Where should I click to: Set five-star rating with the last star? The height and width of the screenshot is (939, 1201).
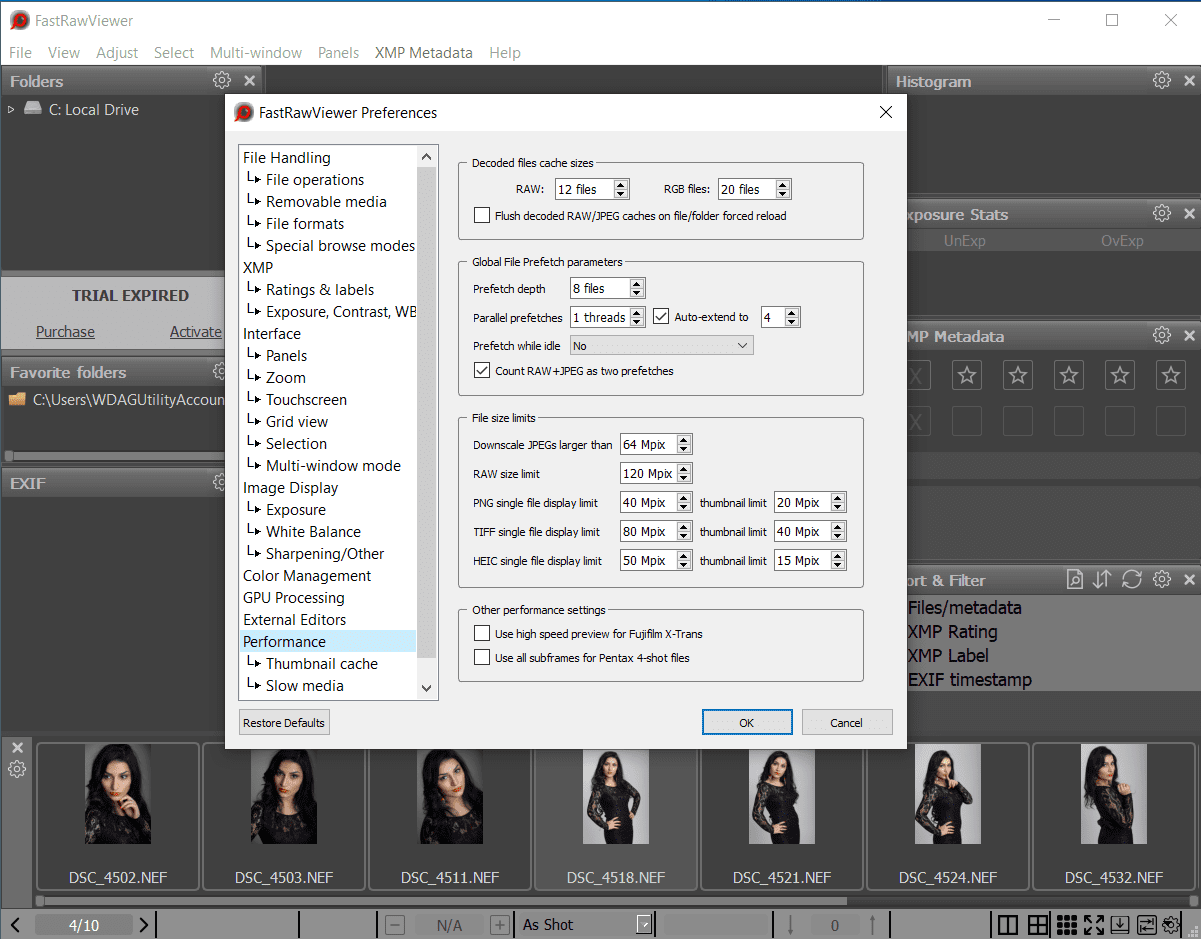pyautogui.click(x=1170, y=376)
